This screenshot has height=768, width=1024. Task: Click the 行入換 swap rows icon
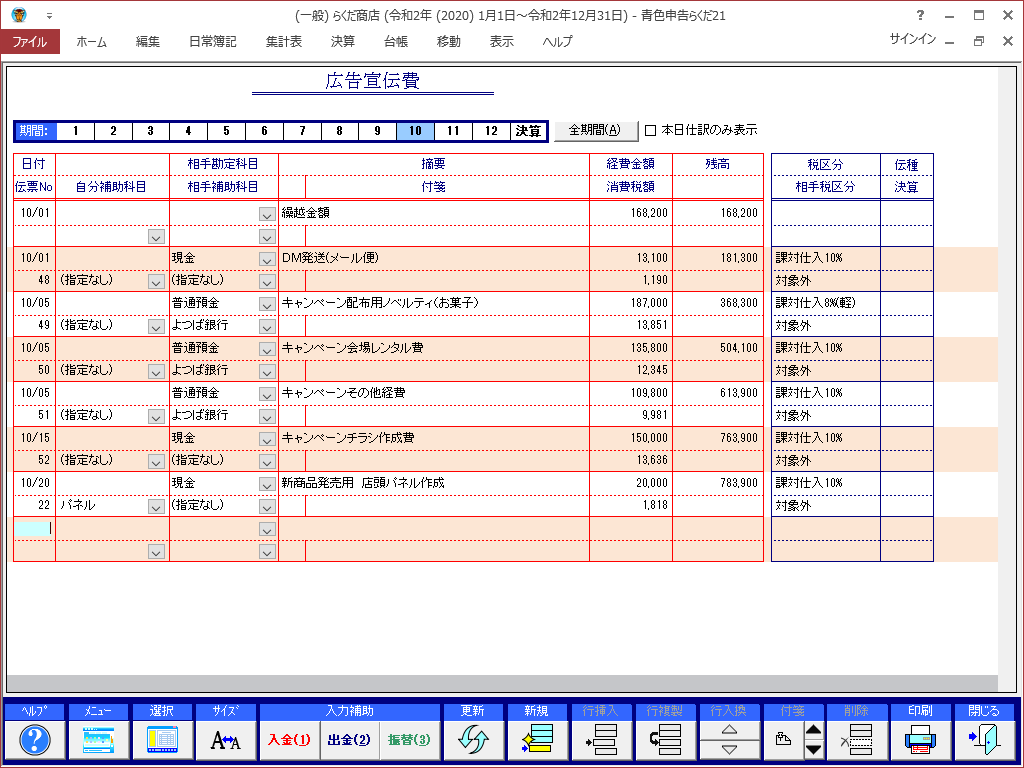click(x=729, y=740)
